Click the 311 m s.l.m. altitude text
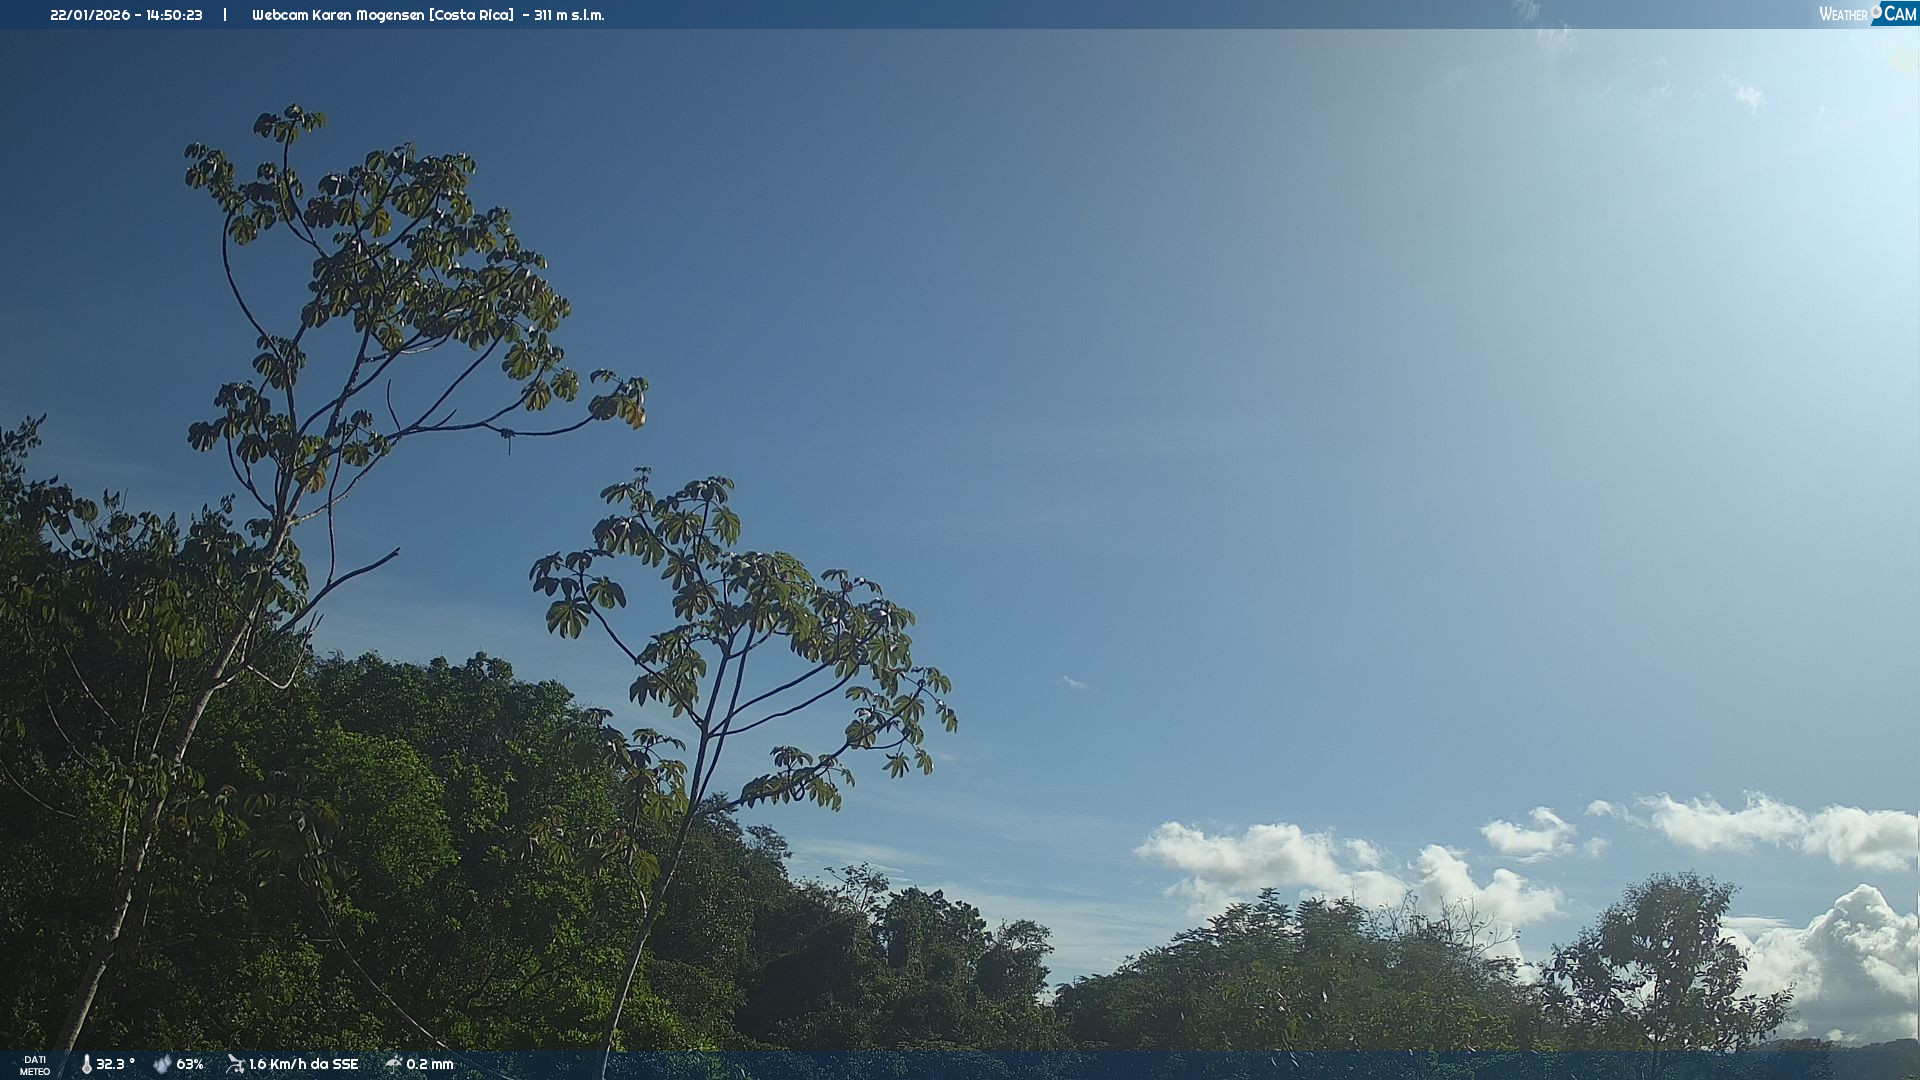The width and height of the screenshot is (1920, 1080). [569, 15]
